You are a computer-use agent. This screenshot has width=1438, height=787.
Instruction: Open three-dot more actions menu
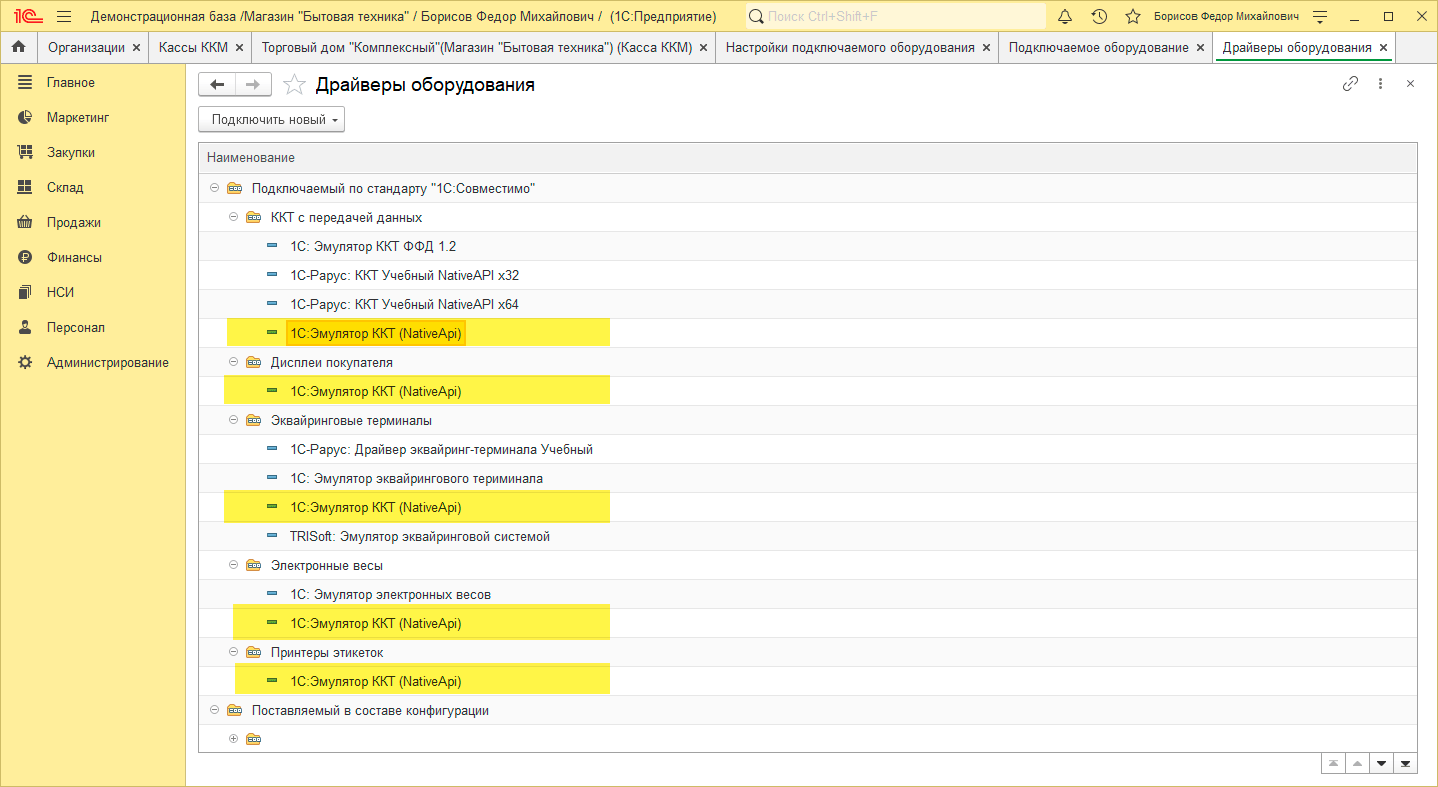pos(1380,84)
